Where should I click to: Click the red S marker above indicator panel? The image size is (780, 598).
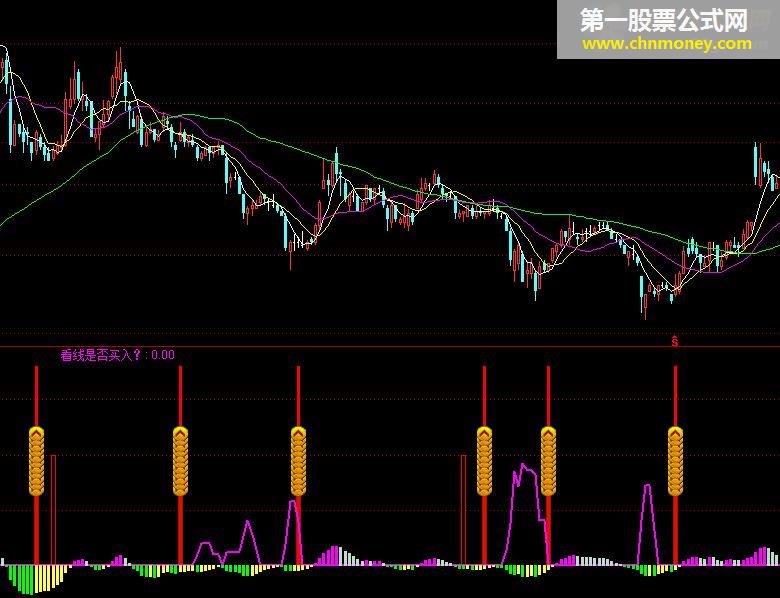click(x=675, y=341)
